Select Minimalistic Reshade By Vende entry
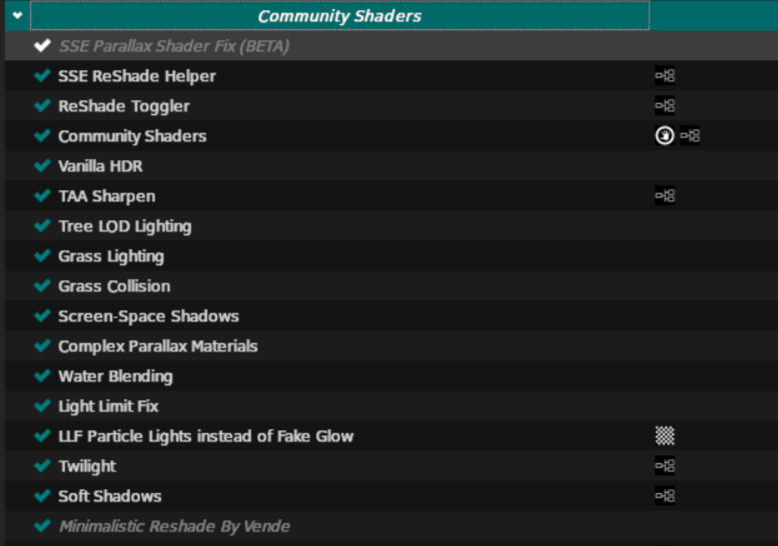778x546 pixels. tap(174, 526)
